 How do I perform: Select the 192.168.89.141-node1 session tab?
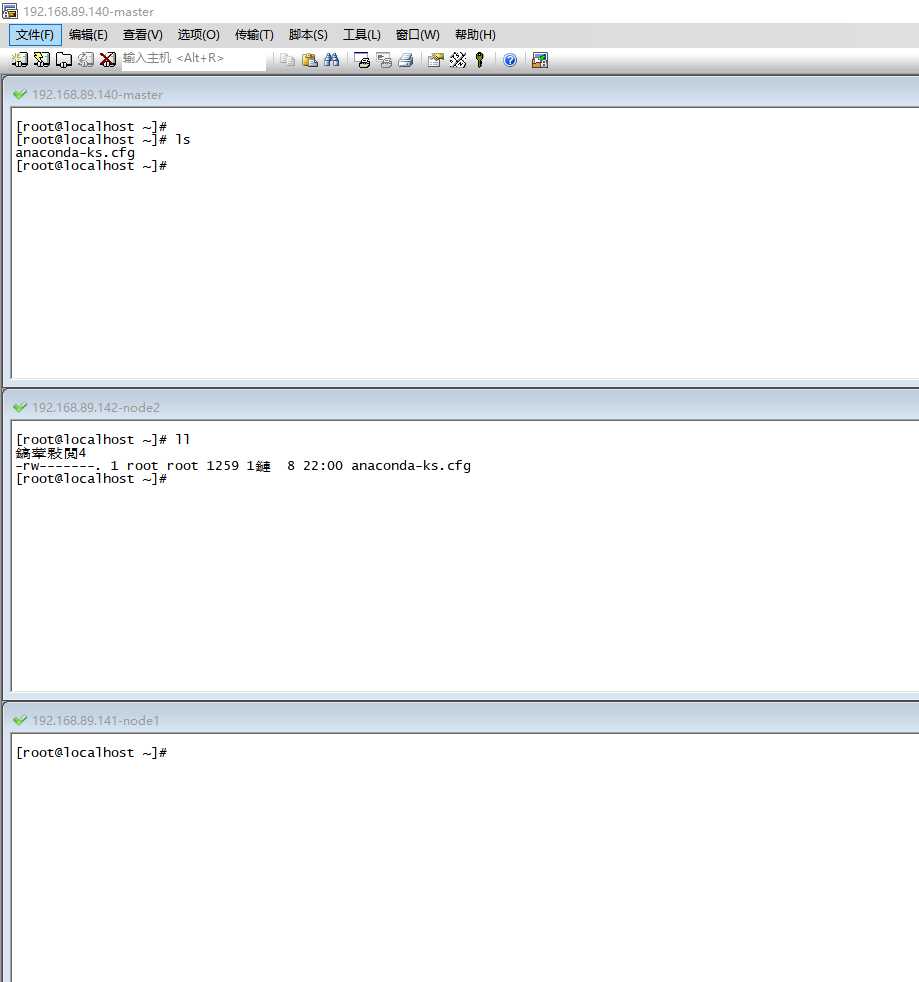pyautogui.click(x=96, y=721)
